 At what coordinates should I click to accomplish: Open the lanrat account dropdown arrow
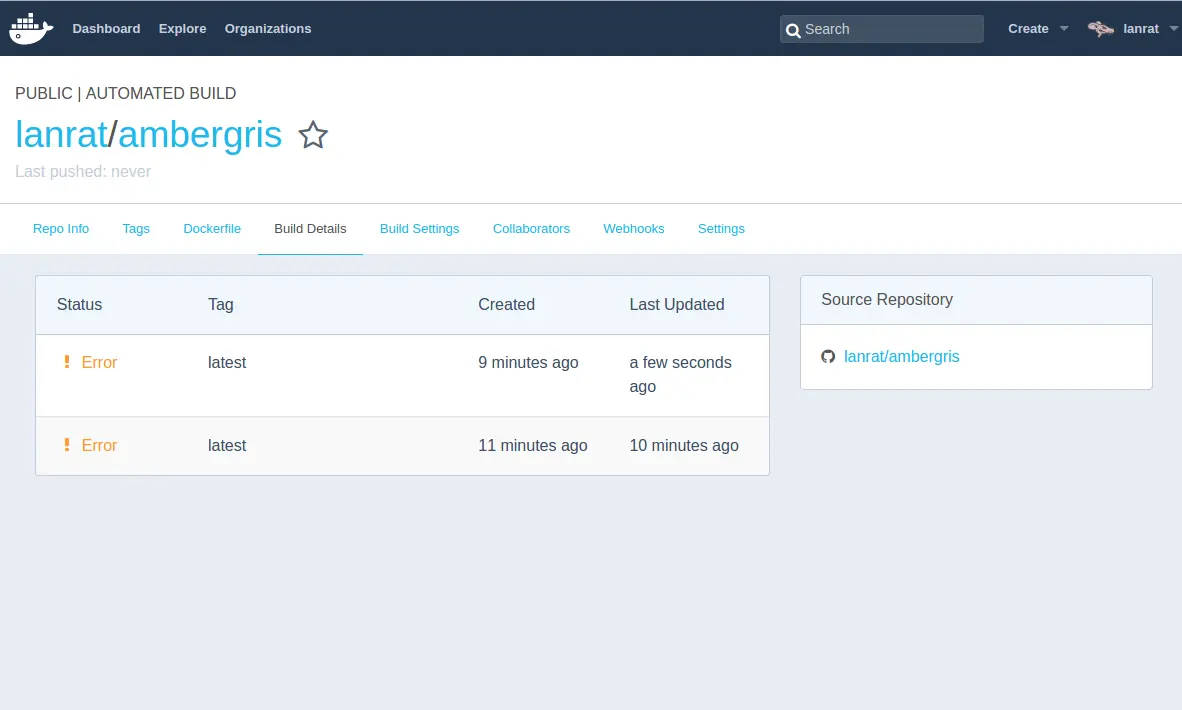coord(1173,29)
